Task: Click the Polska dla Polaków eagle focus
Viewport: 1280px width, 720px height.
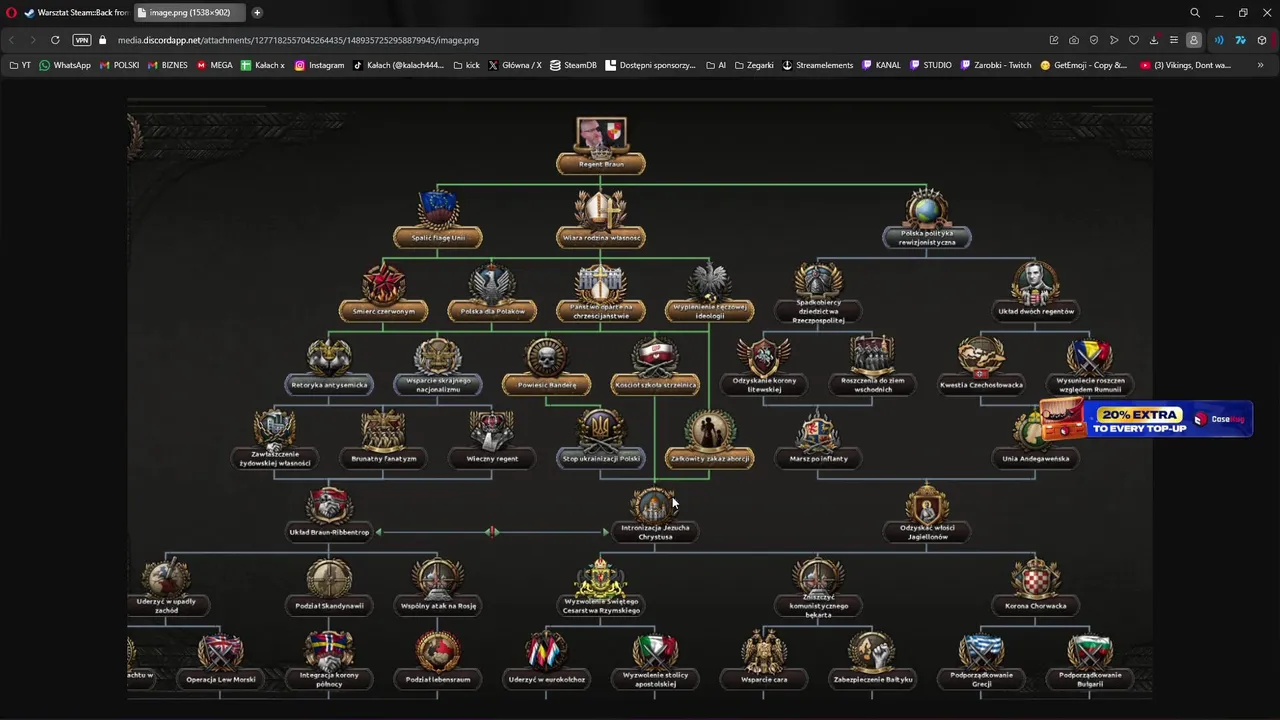Action: coord(492,293)
